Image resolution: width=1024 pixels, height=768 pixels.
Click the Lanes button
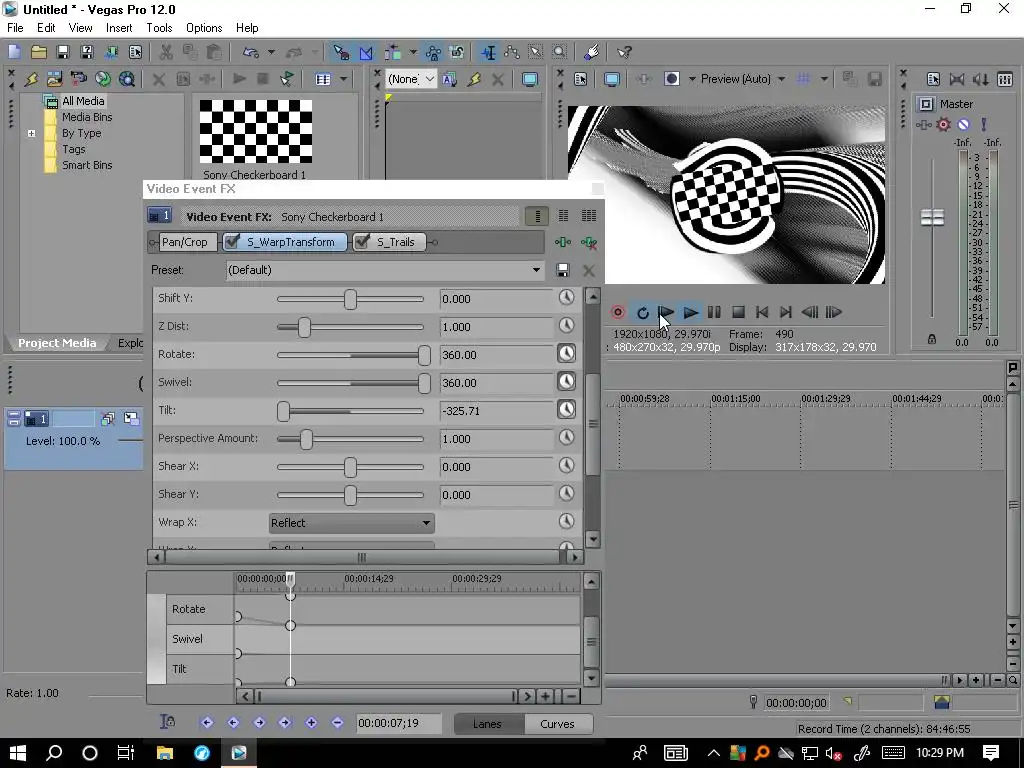pos(487,724)
